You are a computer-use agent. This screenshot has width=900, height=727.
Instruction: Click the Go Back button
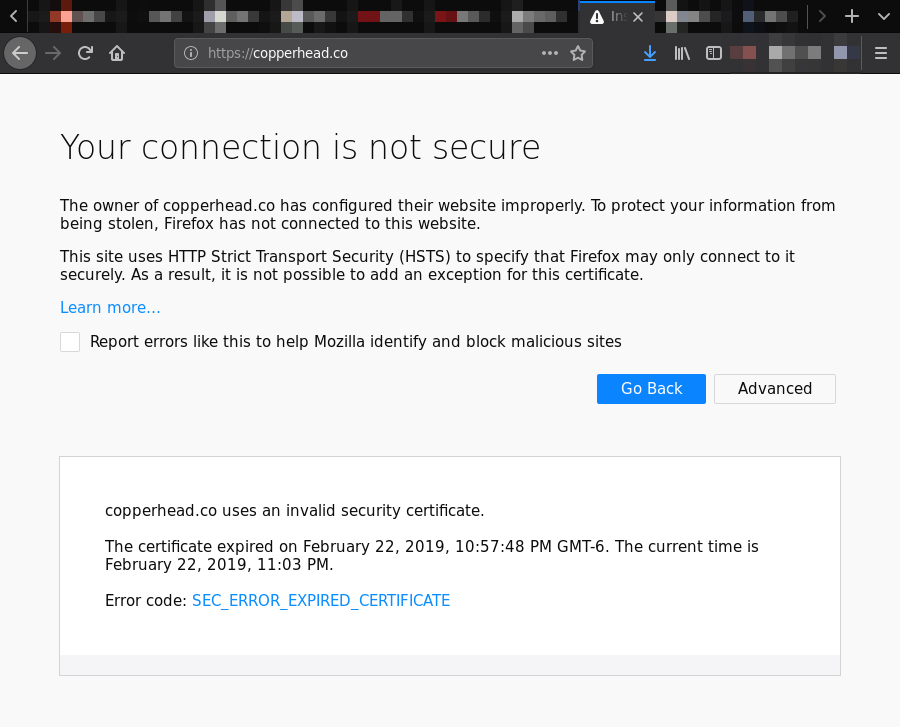coord(651,389)
